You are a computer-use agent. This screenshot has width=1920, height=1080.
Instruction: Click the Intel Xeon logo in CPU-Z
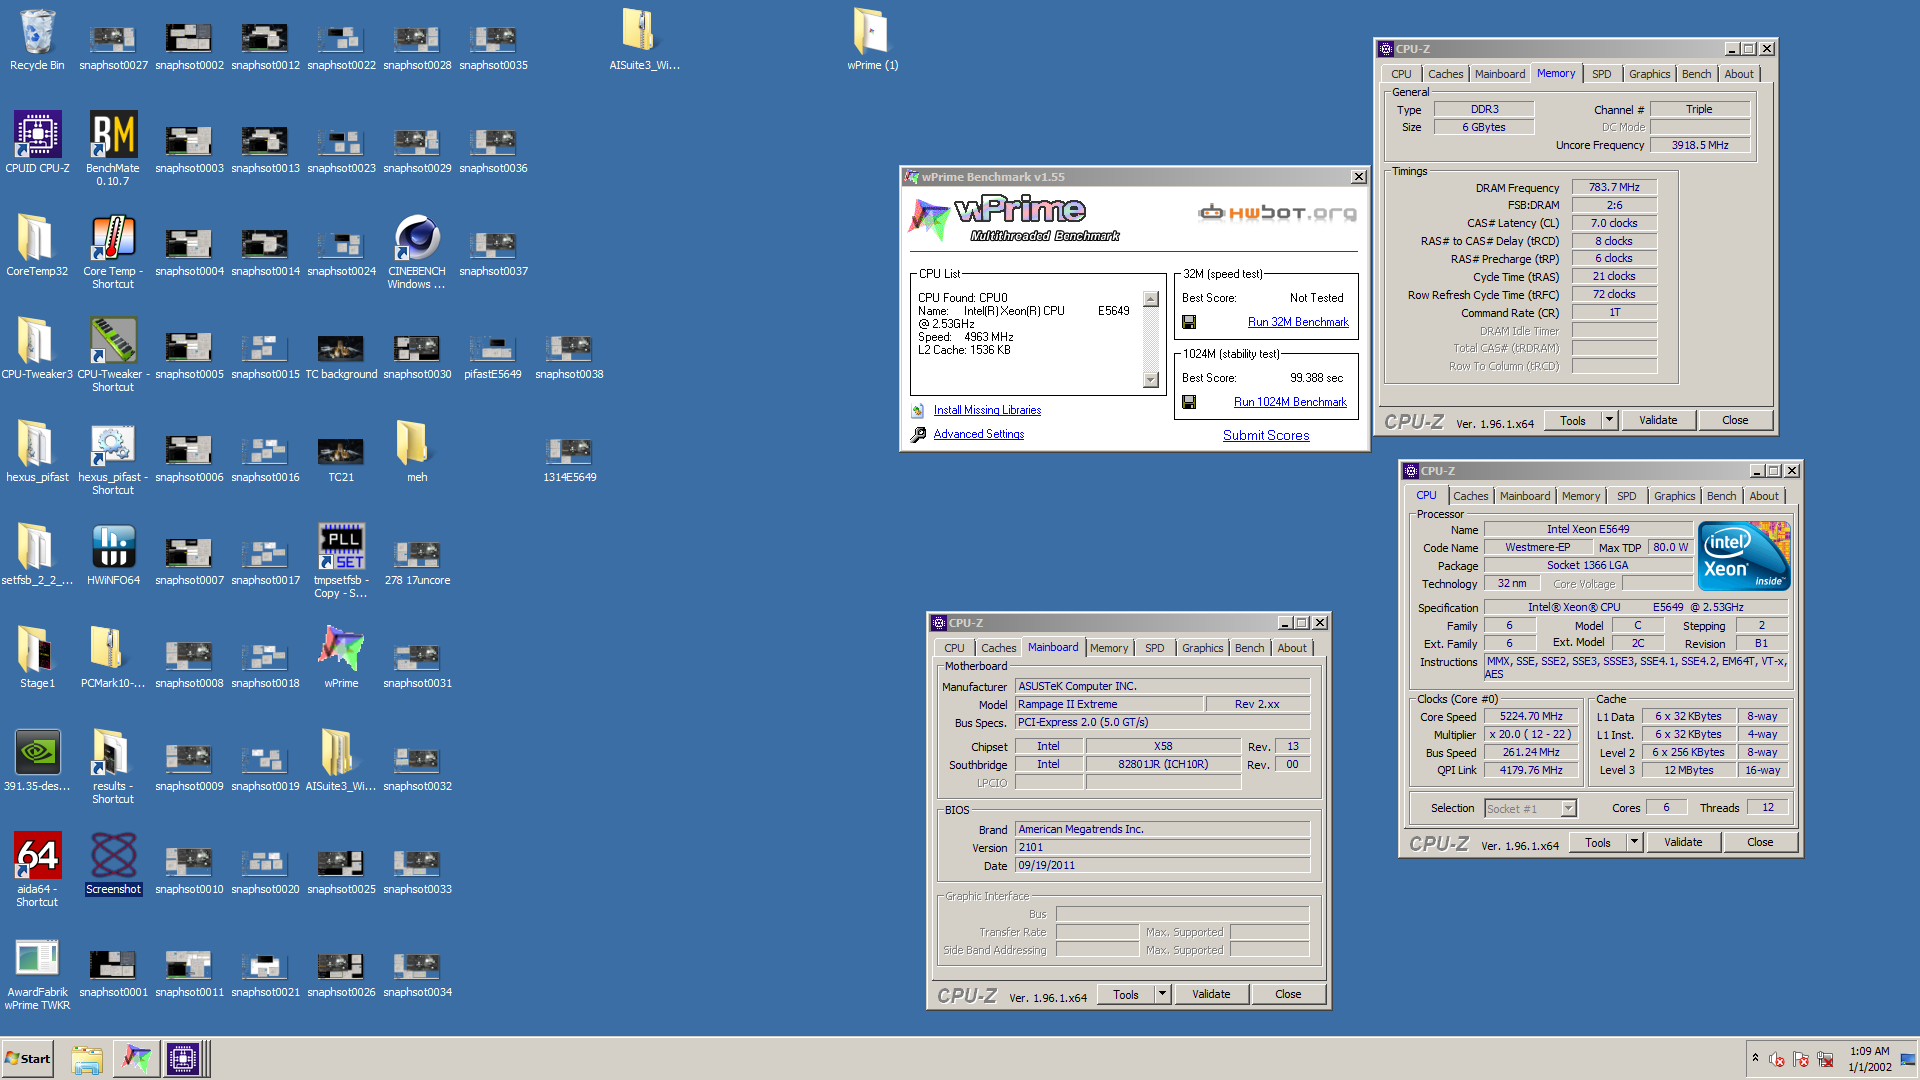click(1744, 556)
